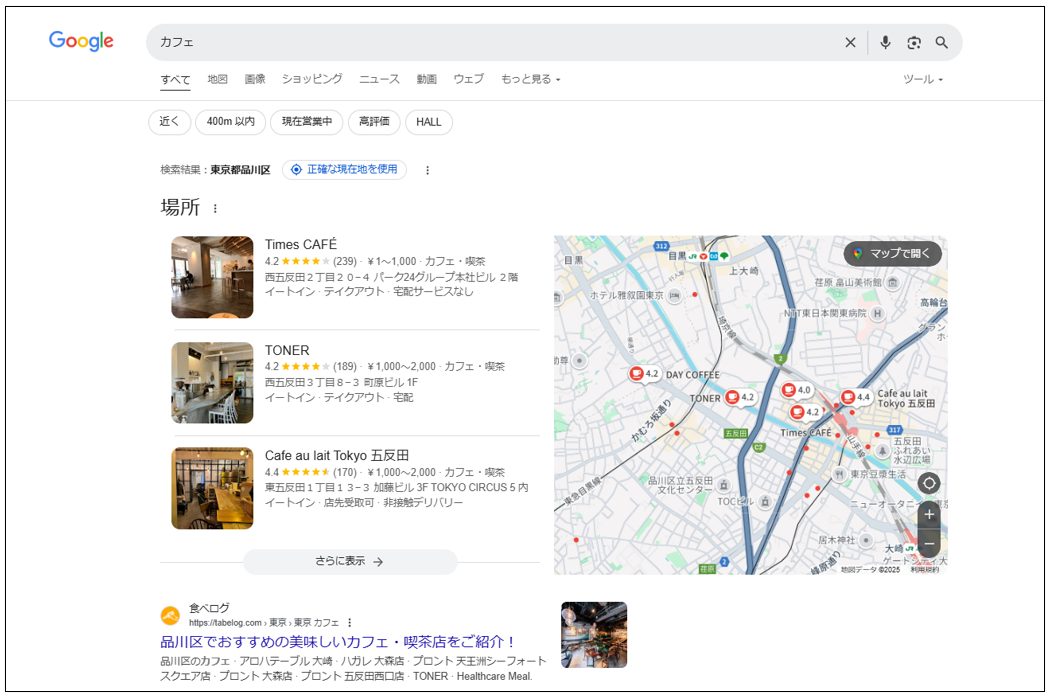Image resolution: width=1050 pixels, height=698 pixels.
Task: Click the 居木神社 shrine map marker
Action: pos(866,540)
